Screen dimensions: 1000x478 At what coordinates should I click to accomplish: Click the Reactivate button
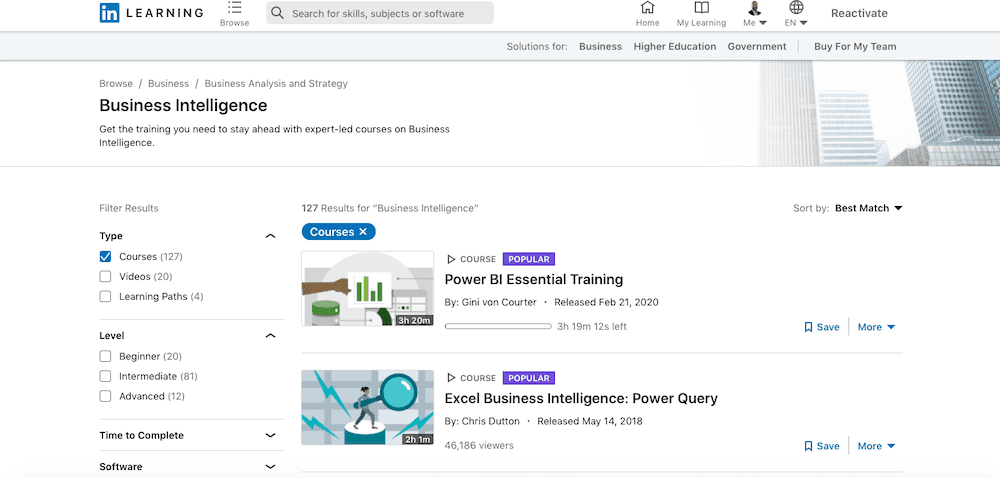(x=859, y=13)
